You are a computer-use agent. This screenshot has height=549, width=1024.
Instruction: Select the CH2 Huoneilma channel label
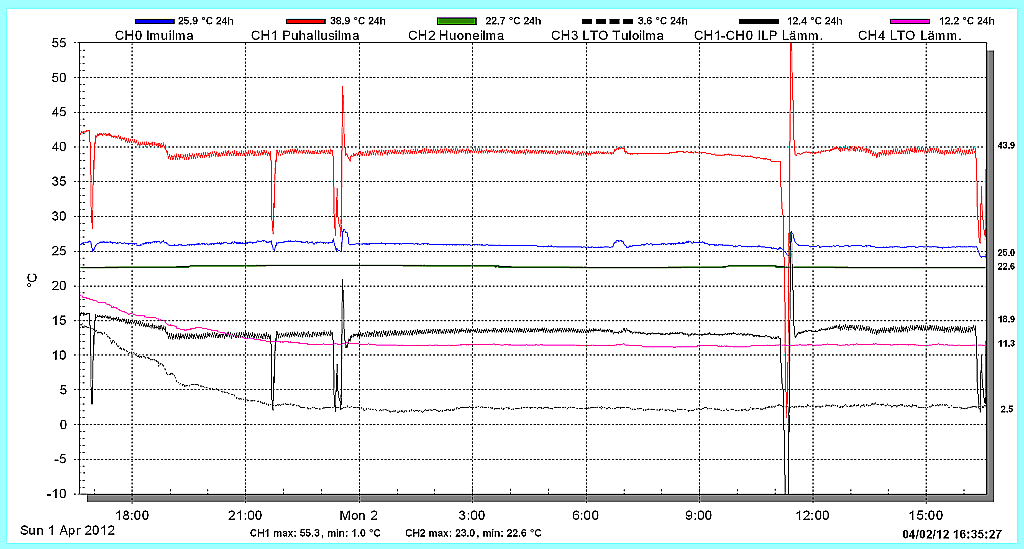(x=456, y=36)
